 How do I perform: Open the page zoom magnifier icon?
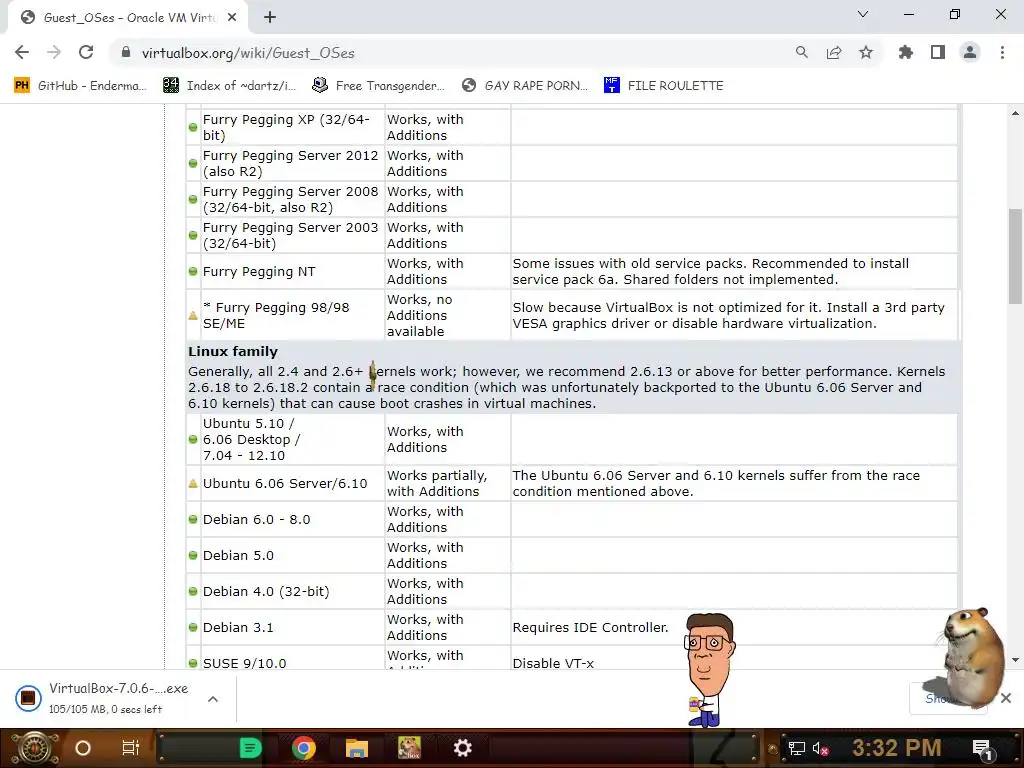[x=801, y=52]
